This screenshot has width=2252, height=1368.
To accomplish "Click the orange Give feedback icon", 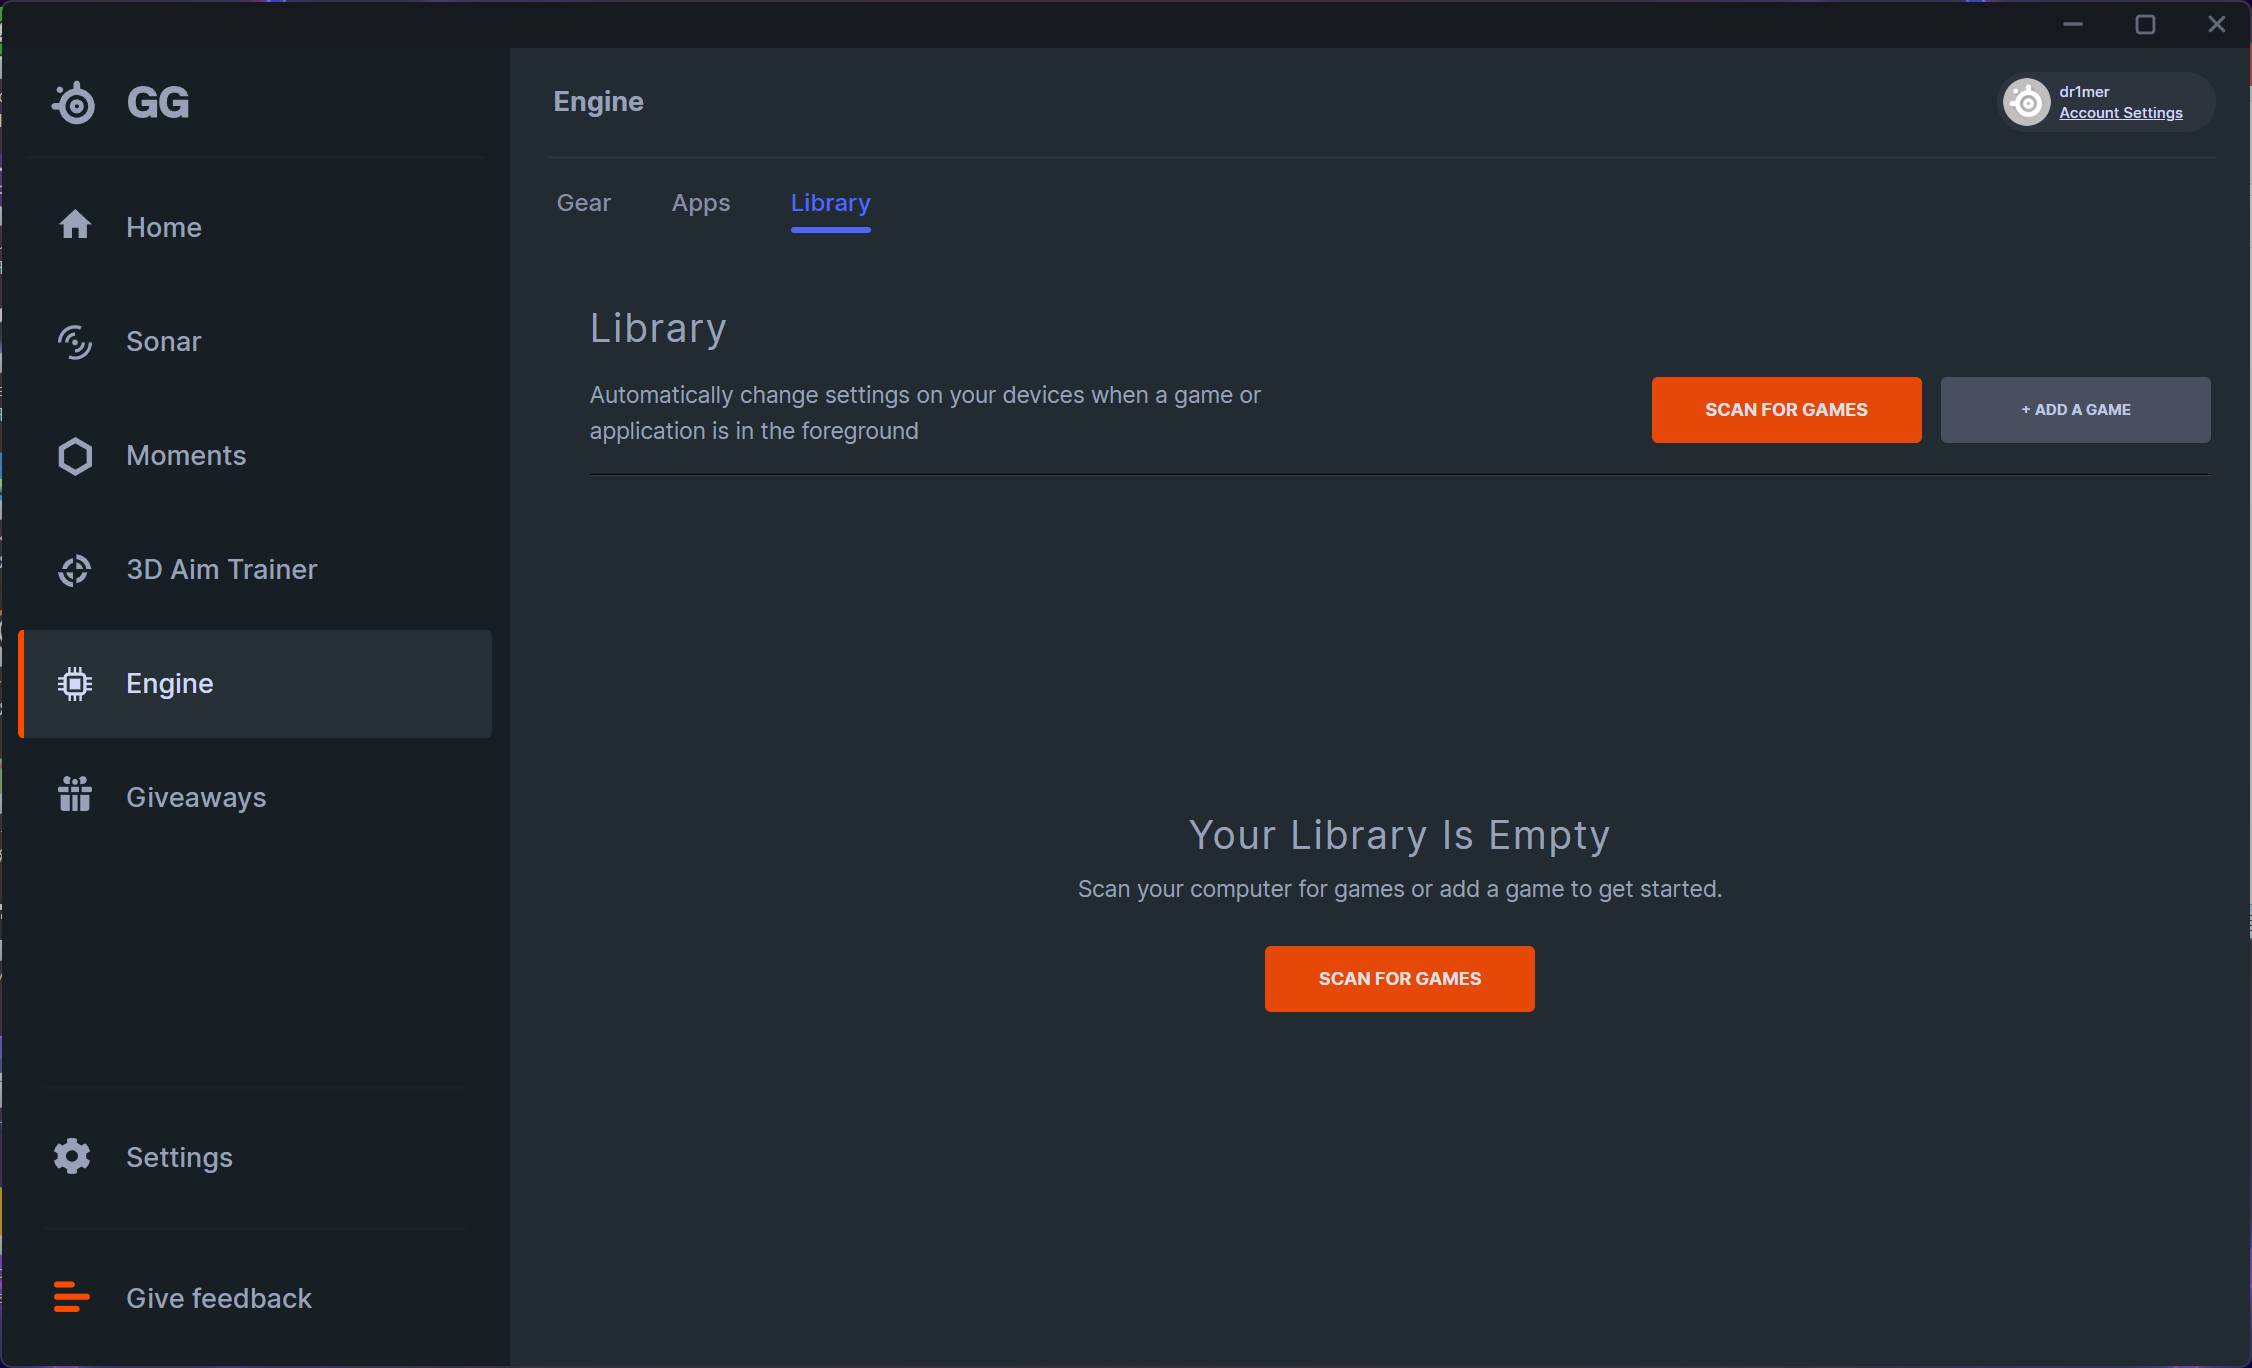I will pyautogui.click(x=71, y=1297).
